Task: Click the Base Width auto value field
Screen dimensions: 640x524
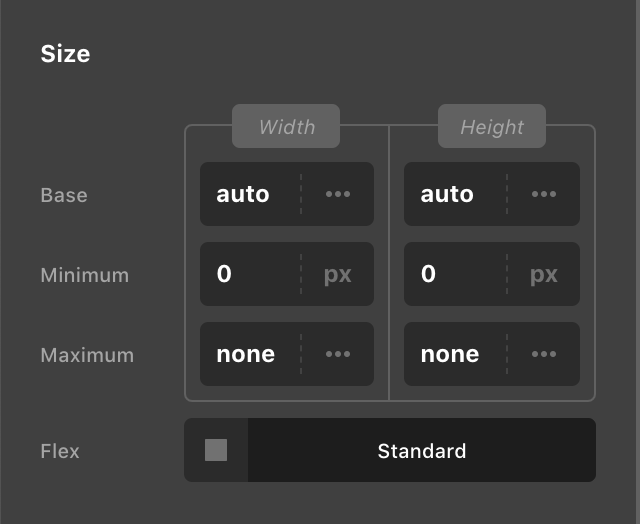Action: pos(250,194)
